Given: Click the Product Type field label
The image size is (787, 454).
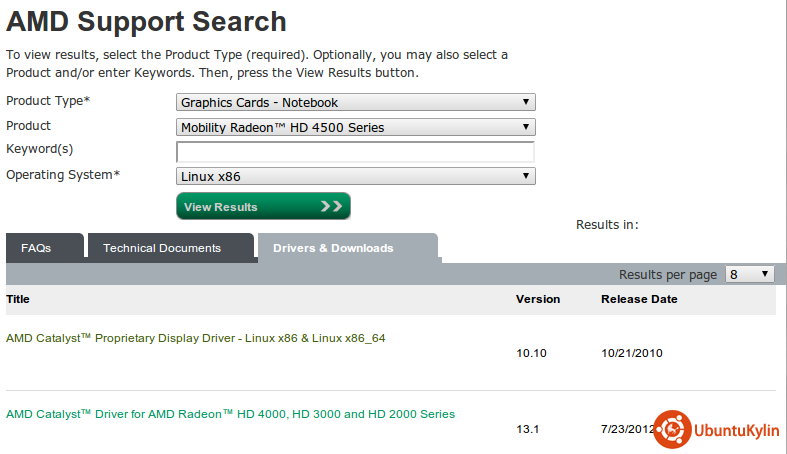Looking at the screenshot, I should tap(48, 102).
